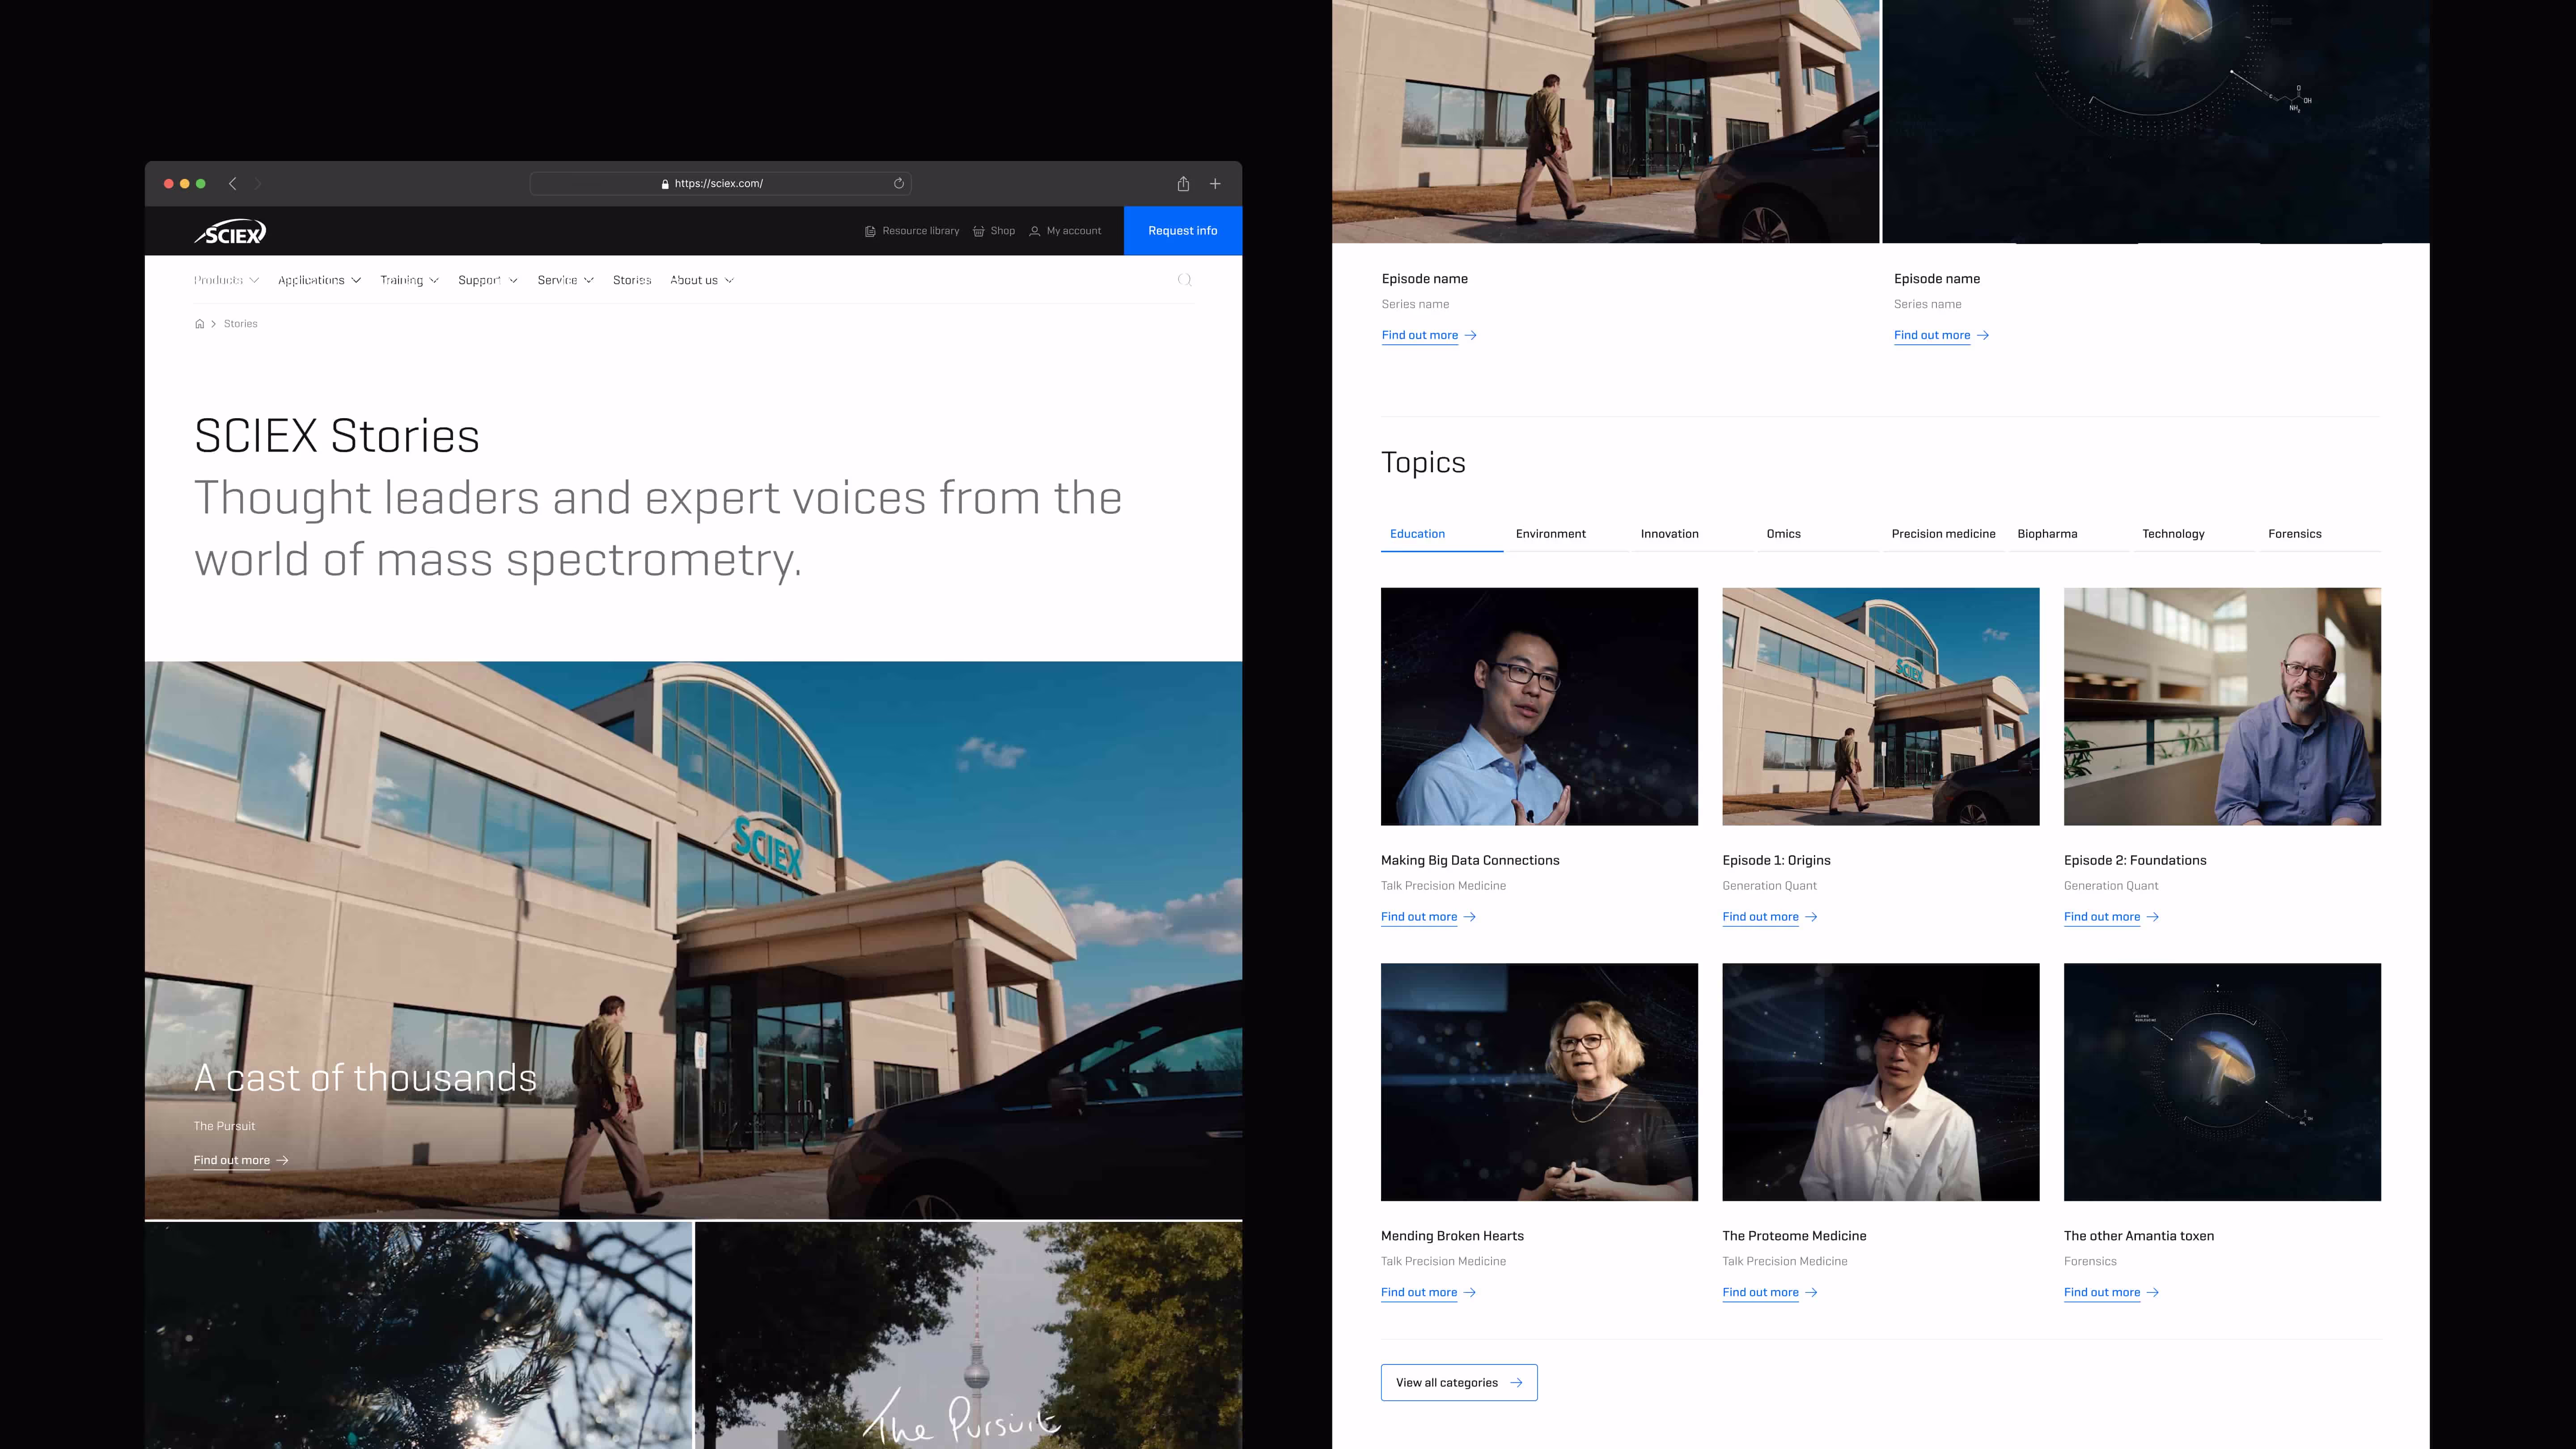Expand the Training menu
Screen dimensions: 2576x1449
point(409,280)
